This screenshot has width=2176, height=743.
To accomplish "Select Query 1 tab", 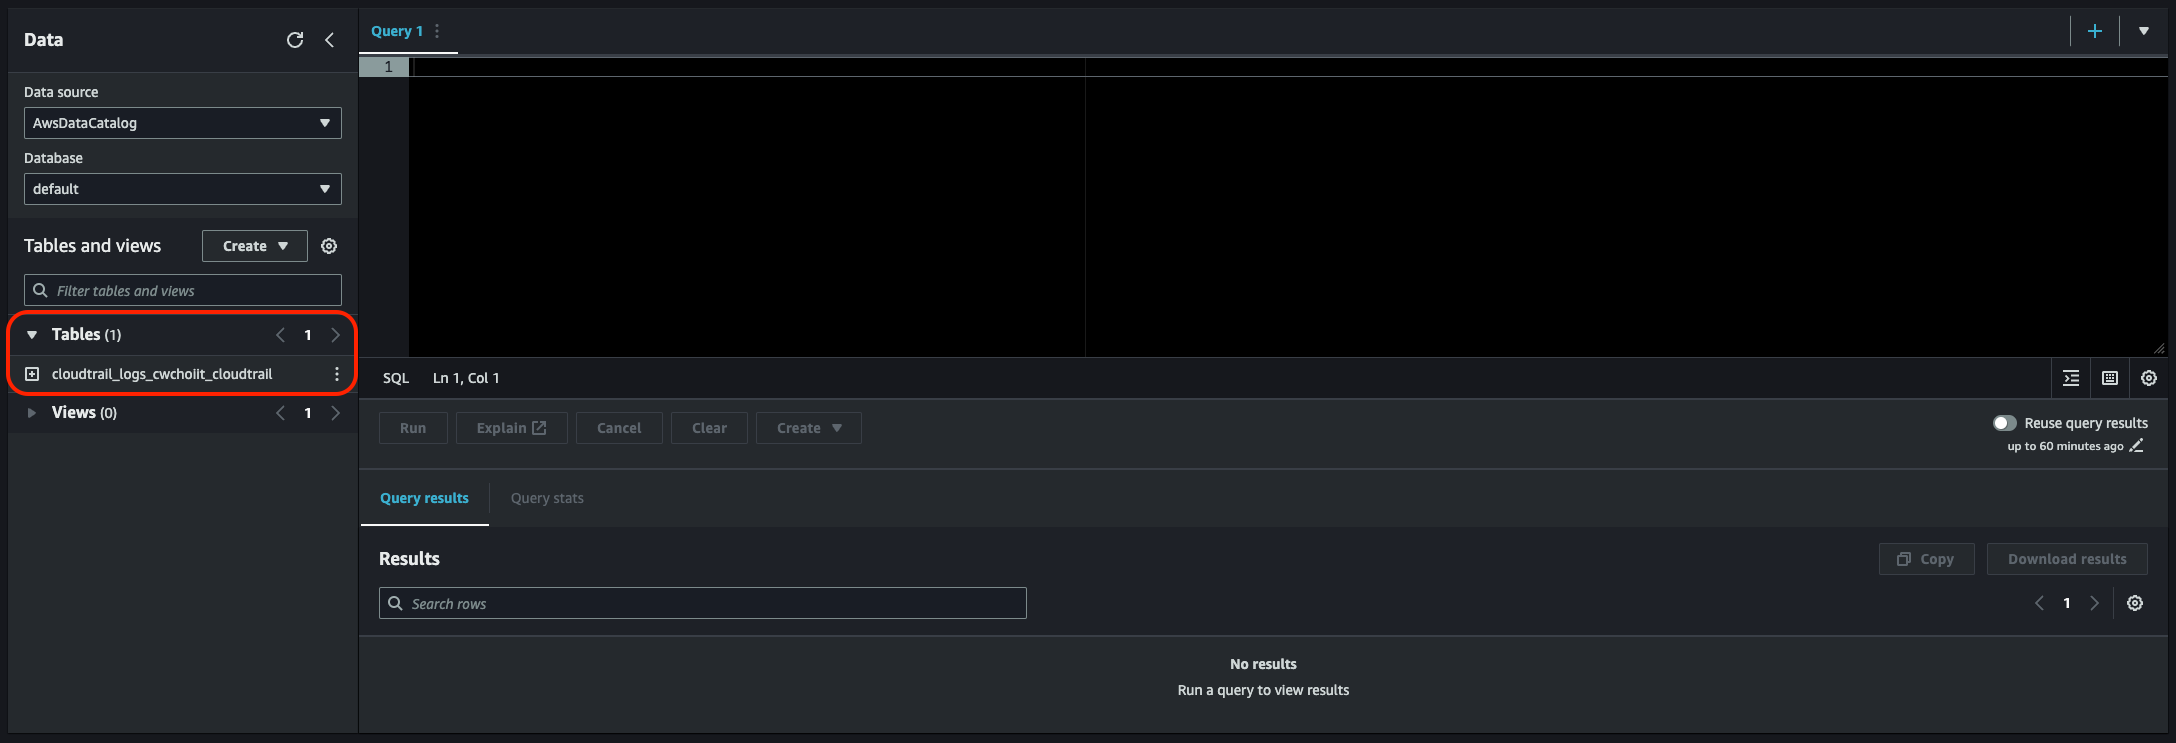I will tap(397, 31).
